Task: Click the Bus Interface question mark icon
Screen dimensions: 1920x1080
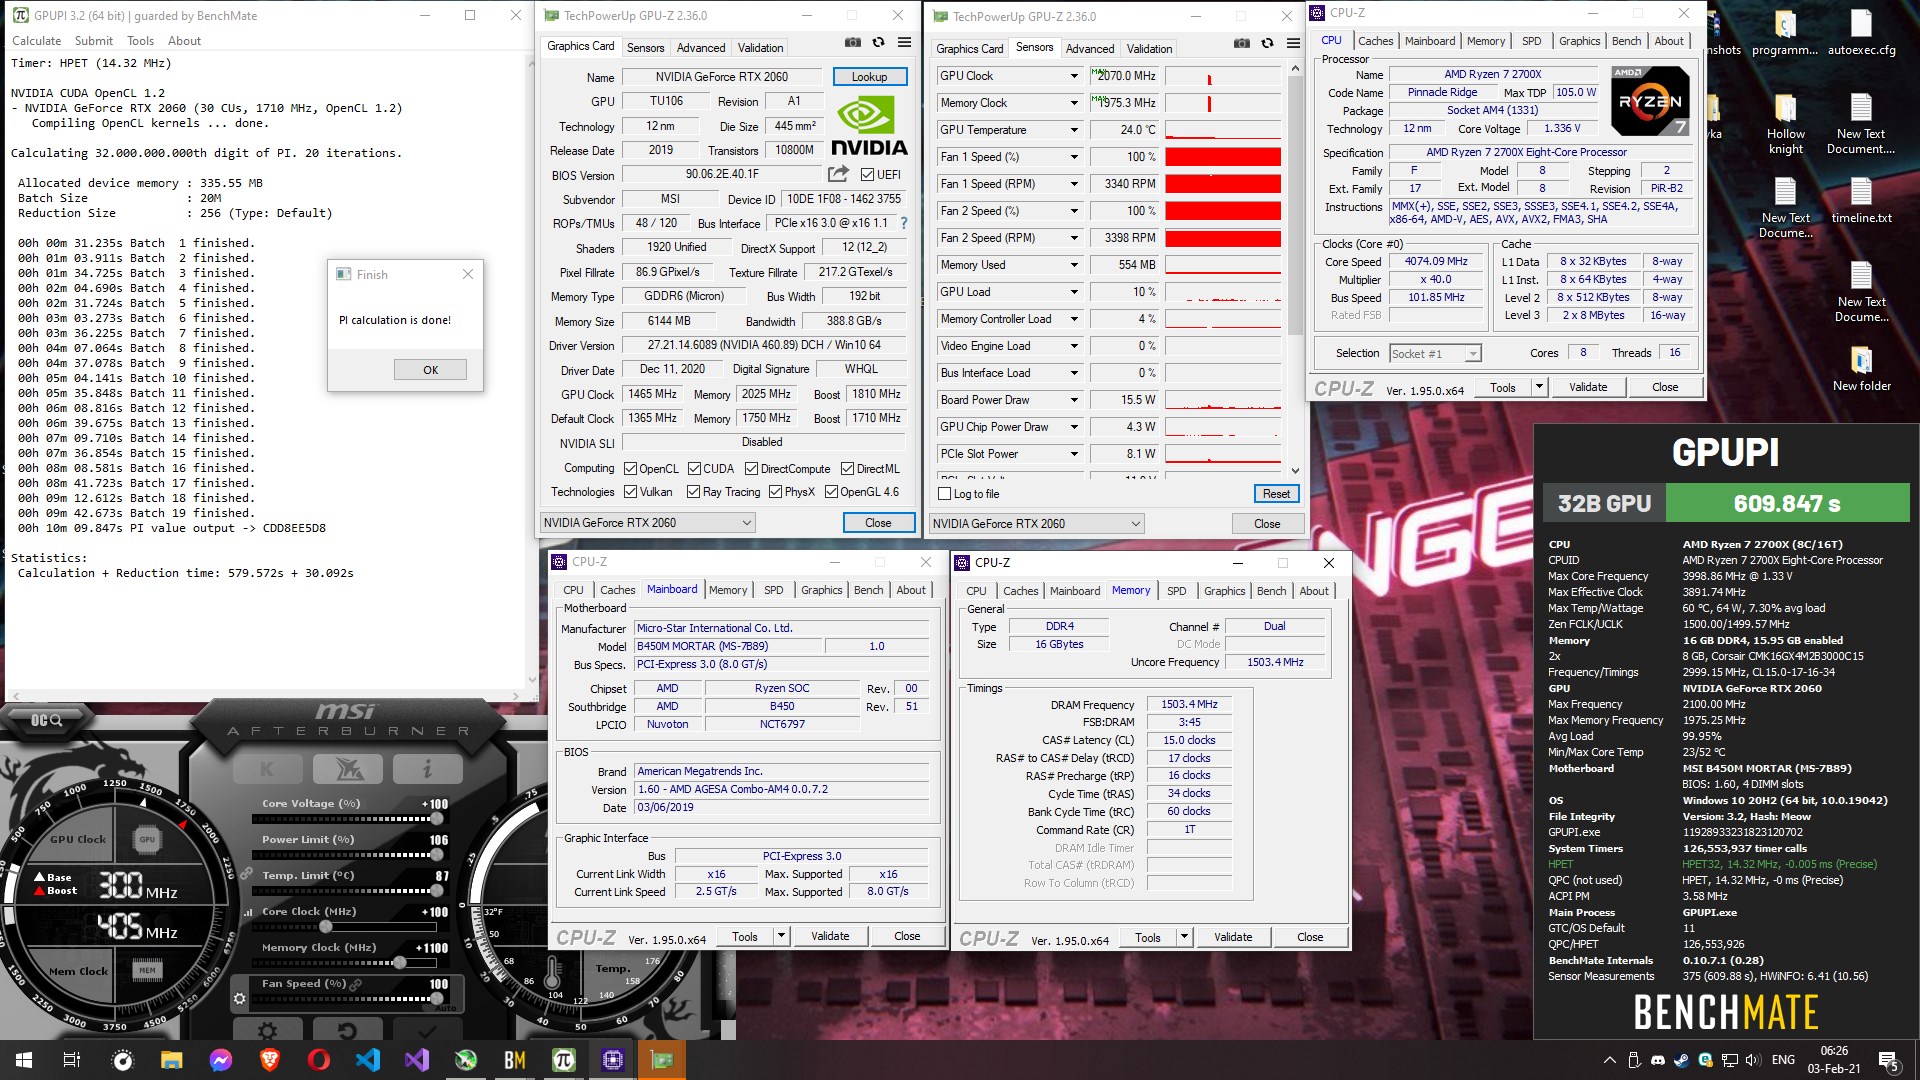Action: pos(904,223)
